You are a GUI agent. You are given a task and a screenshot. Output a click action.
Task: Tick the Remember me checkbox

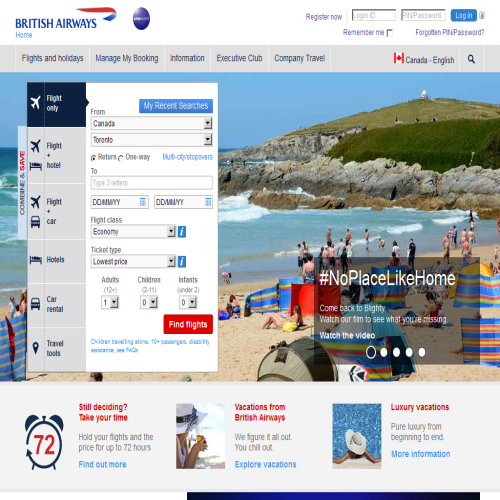click(x=390, y=33)
